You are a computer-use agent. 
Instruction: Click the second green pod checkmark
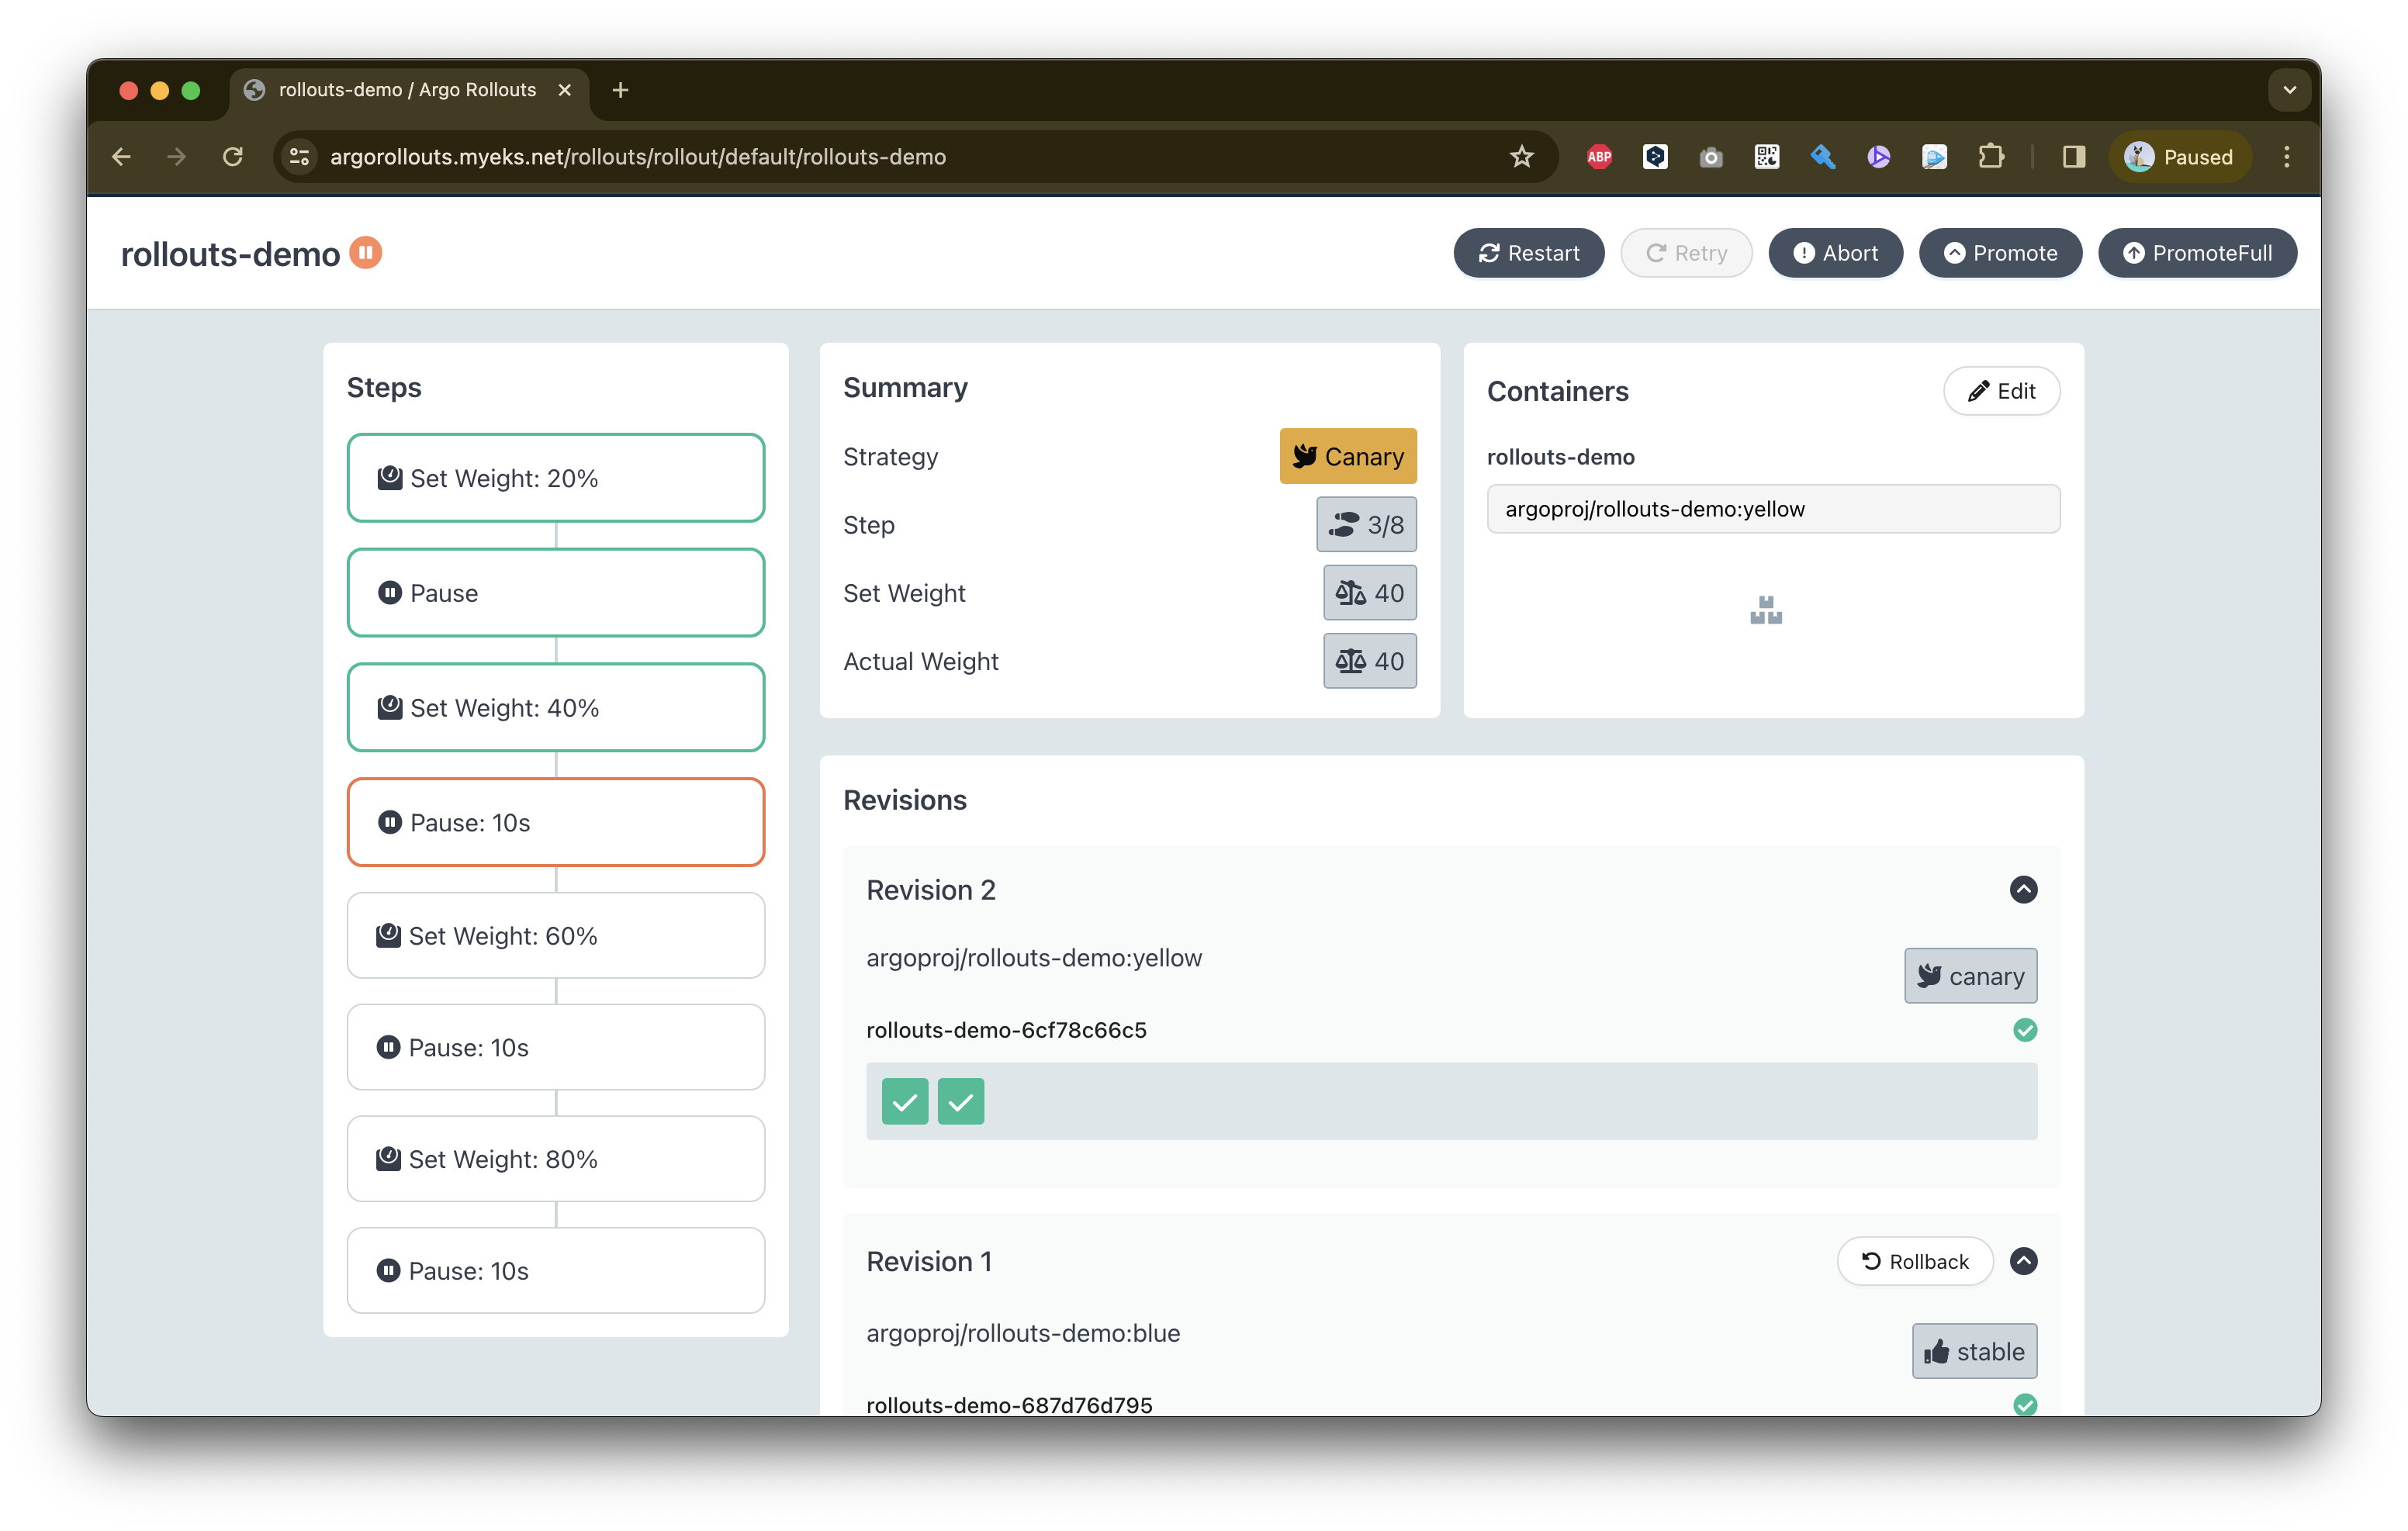(x=961, y=1102)
